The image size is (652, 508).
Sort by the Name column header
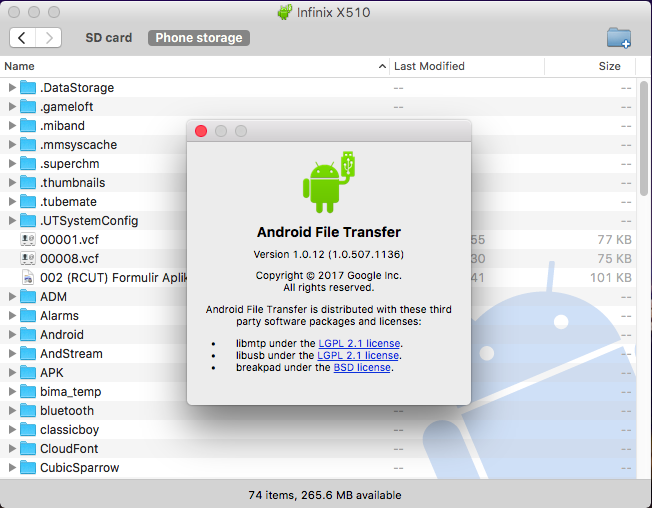(x=195, y=66)
